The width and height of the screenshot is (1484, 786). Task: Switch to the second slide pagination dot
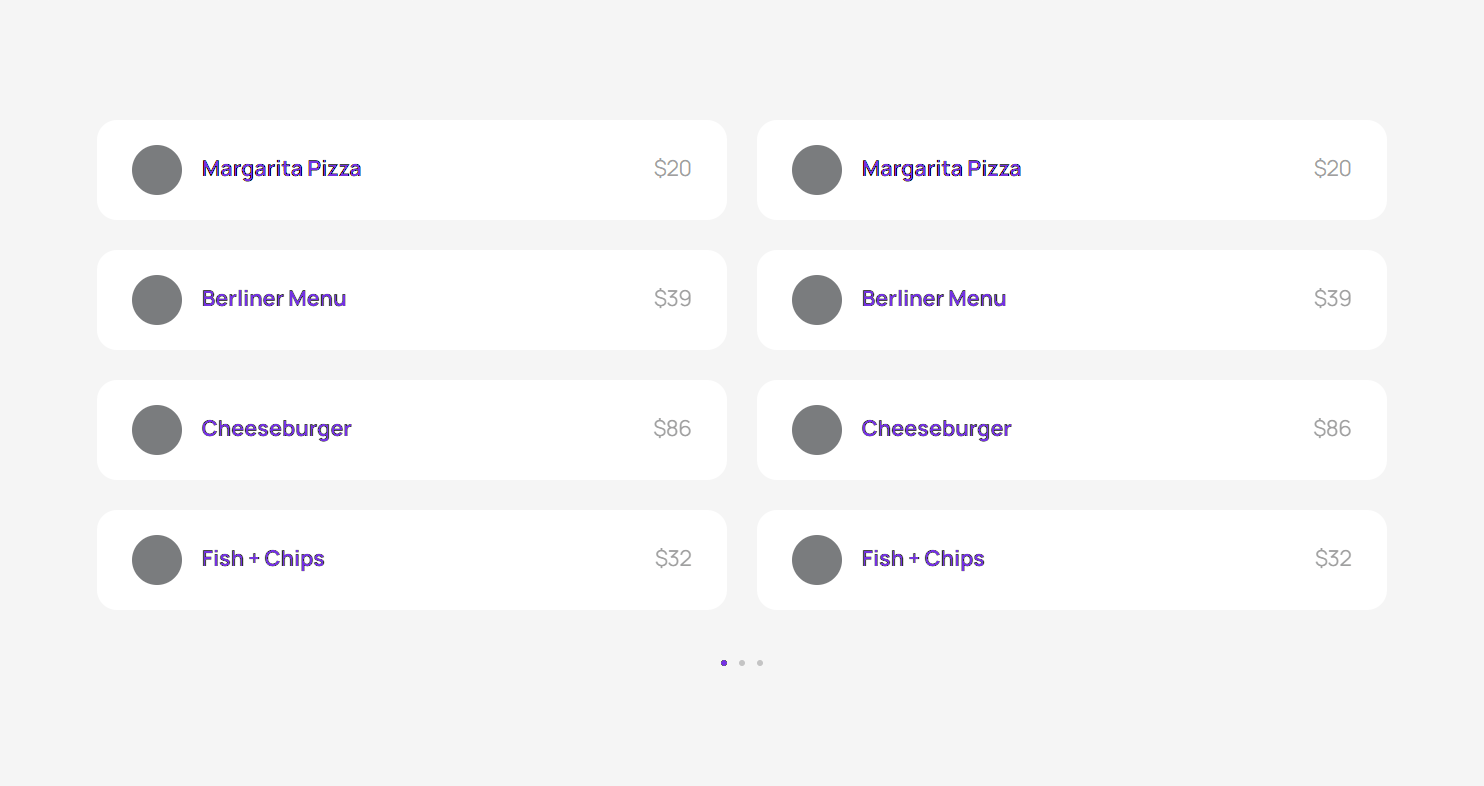742,663
